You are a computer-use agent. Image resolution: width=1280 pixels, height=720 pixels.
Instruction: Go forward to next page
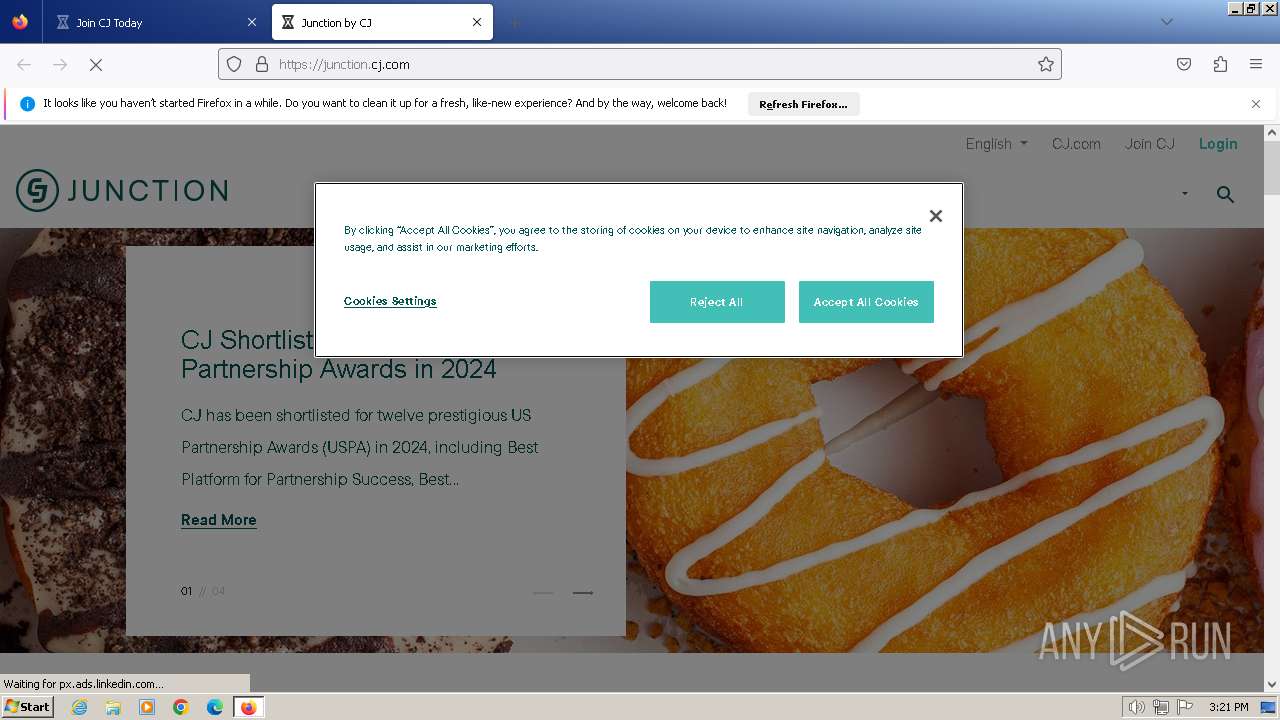(x=60, y=64)
